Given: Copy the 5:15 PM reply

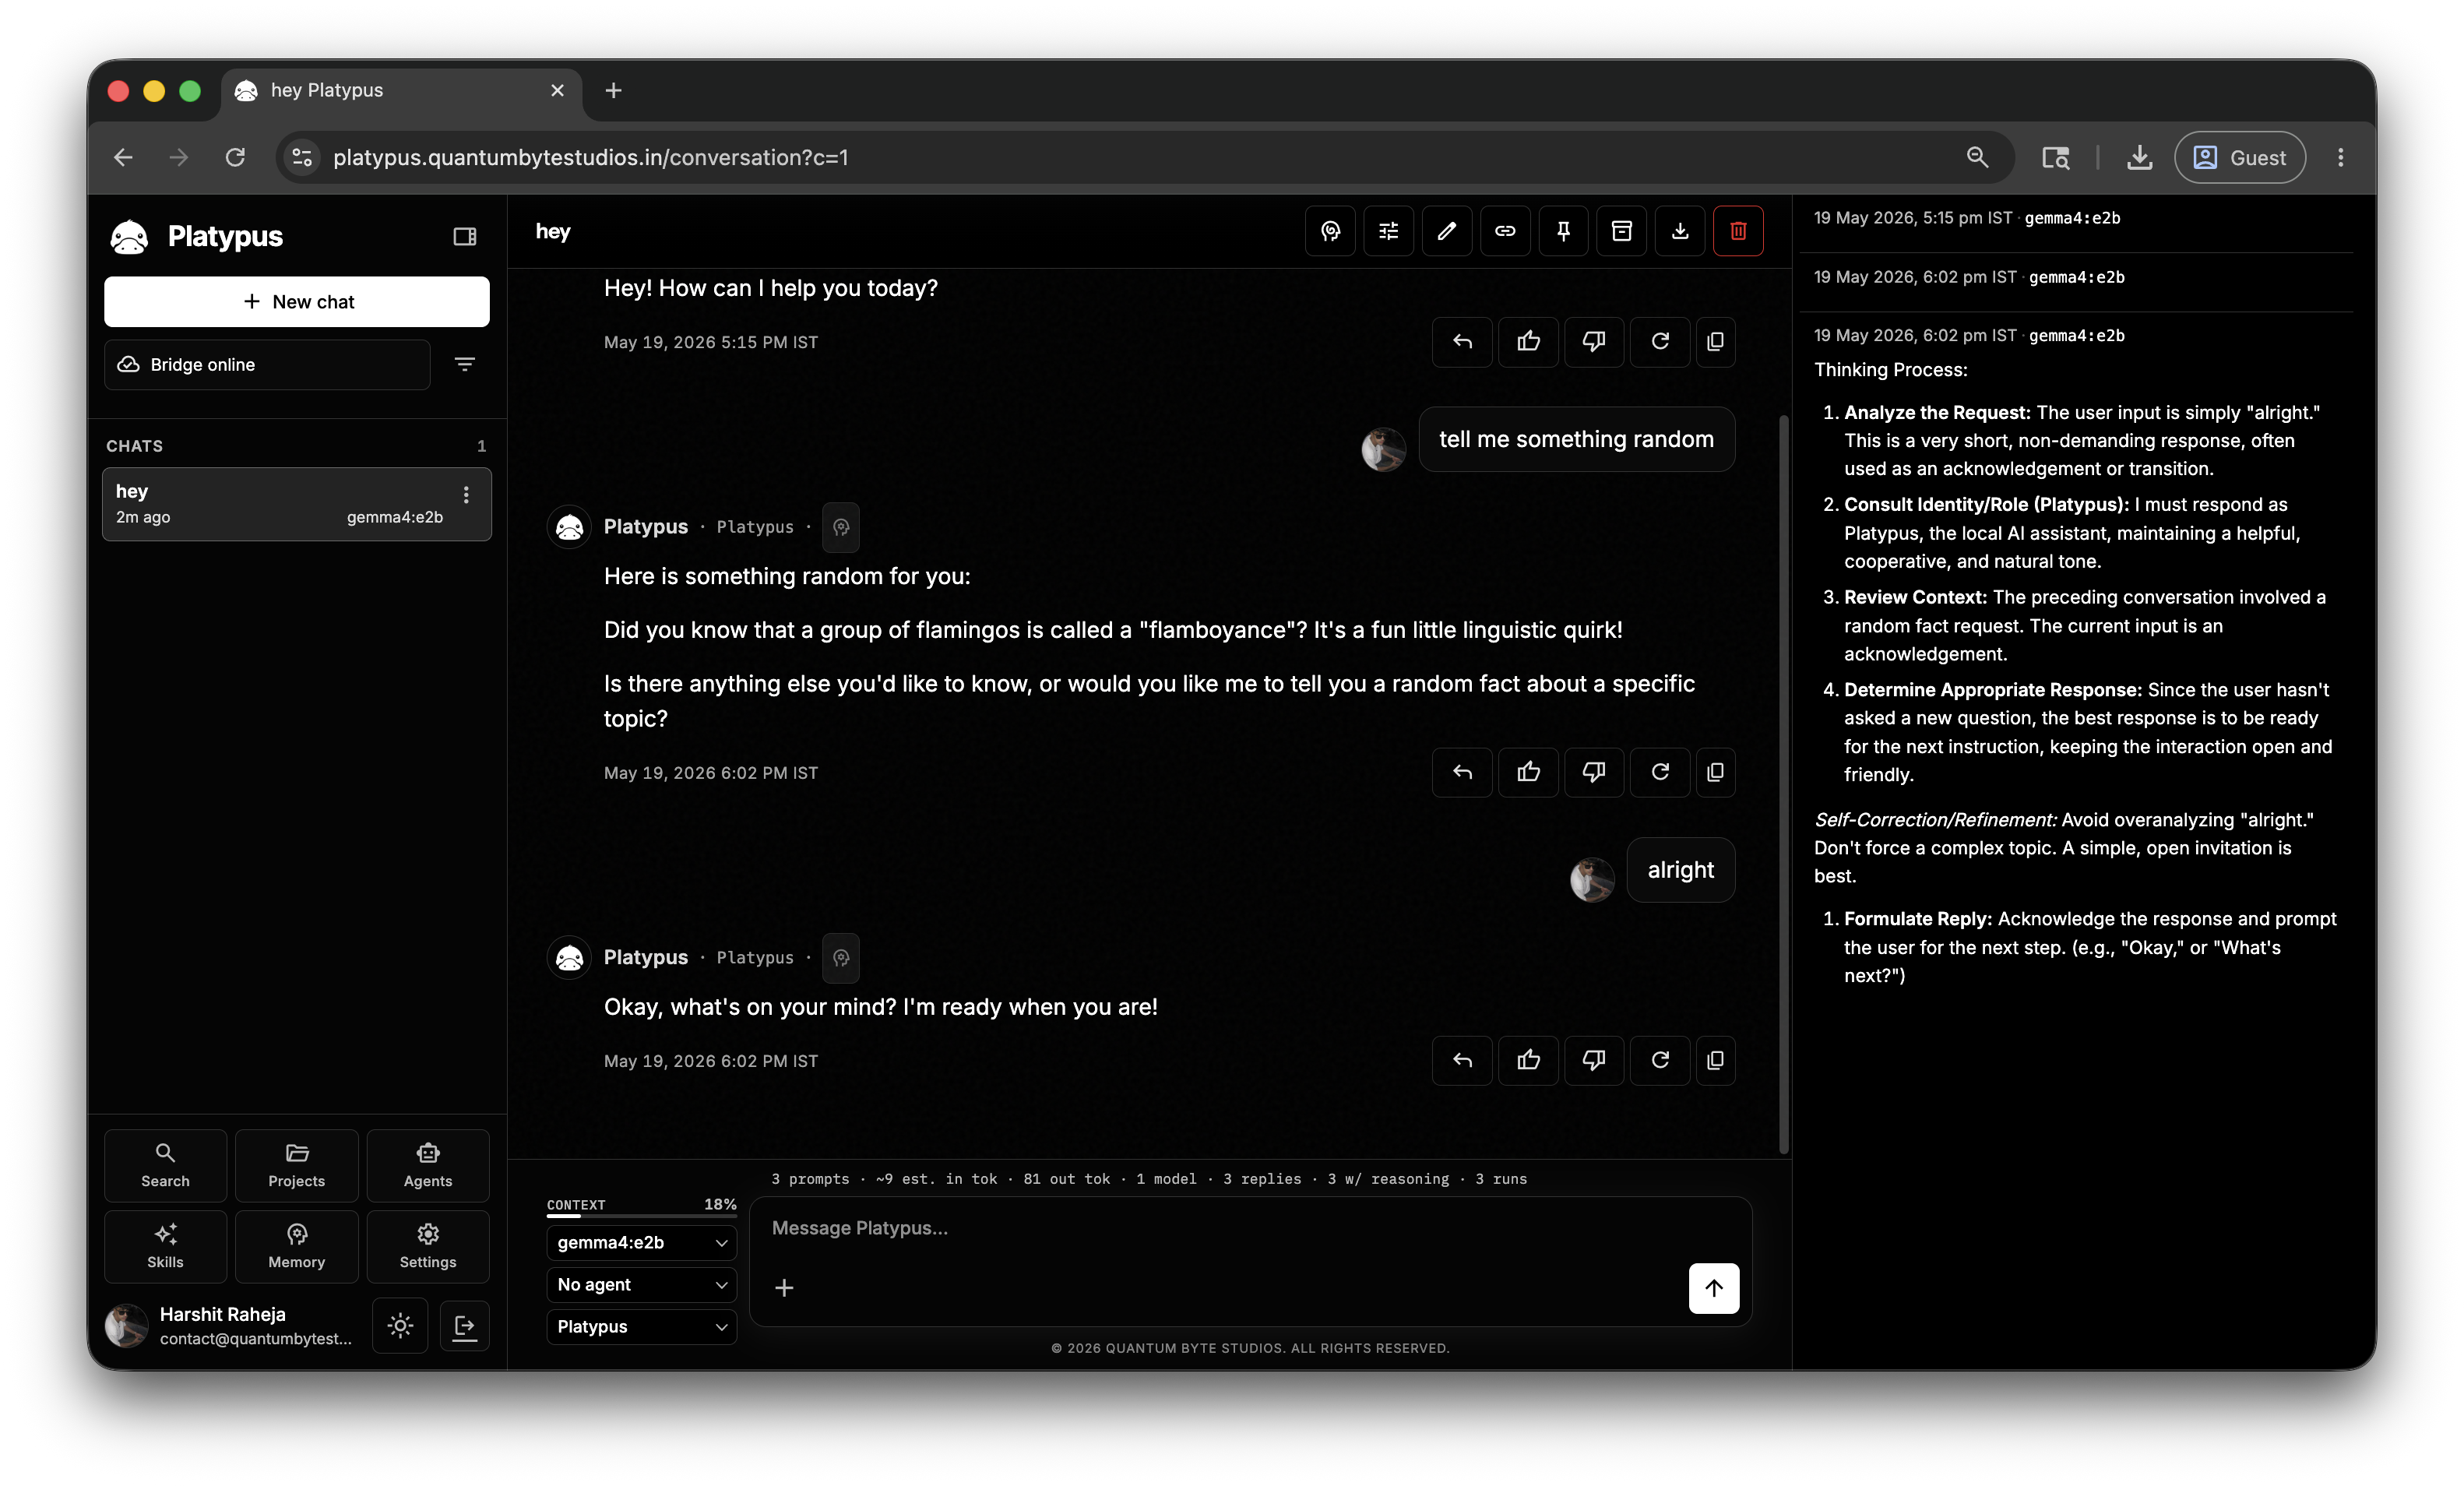Looking at the screenshot, I should point(1716,342).
